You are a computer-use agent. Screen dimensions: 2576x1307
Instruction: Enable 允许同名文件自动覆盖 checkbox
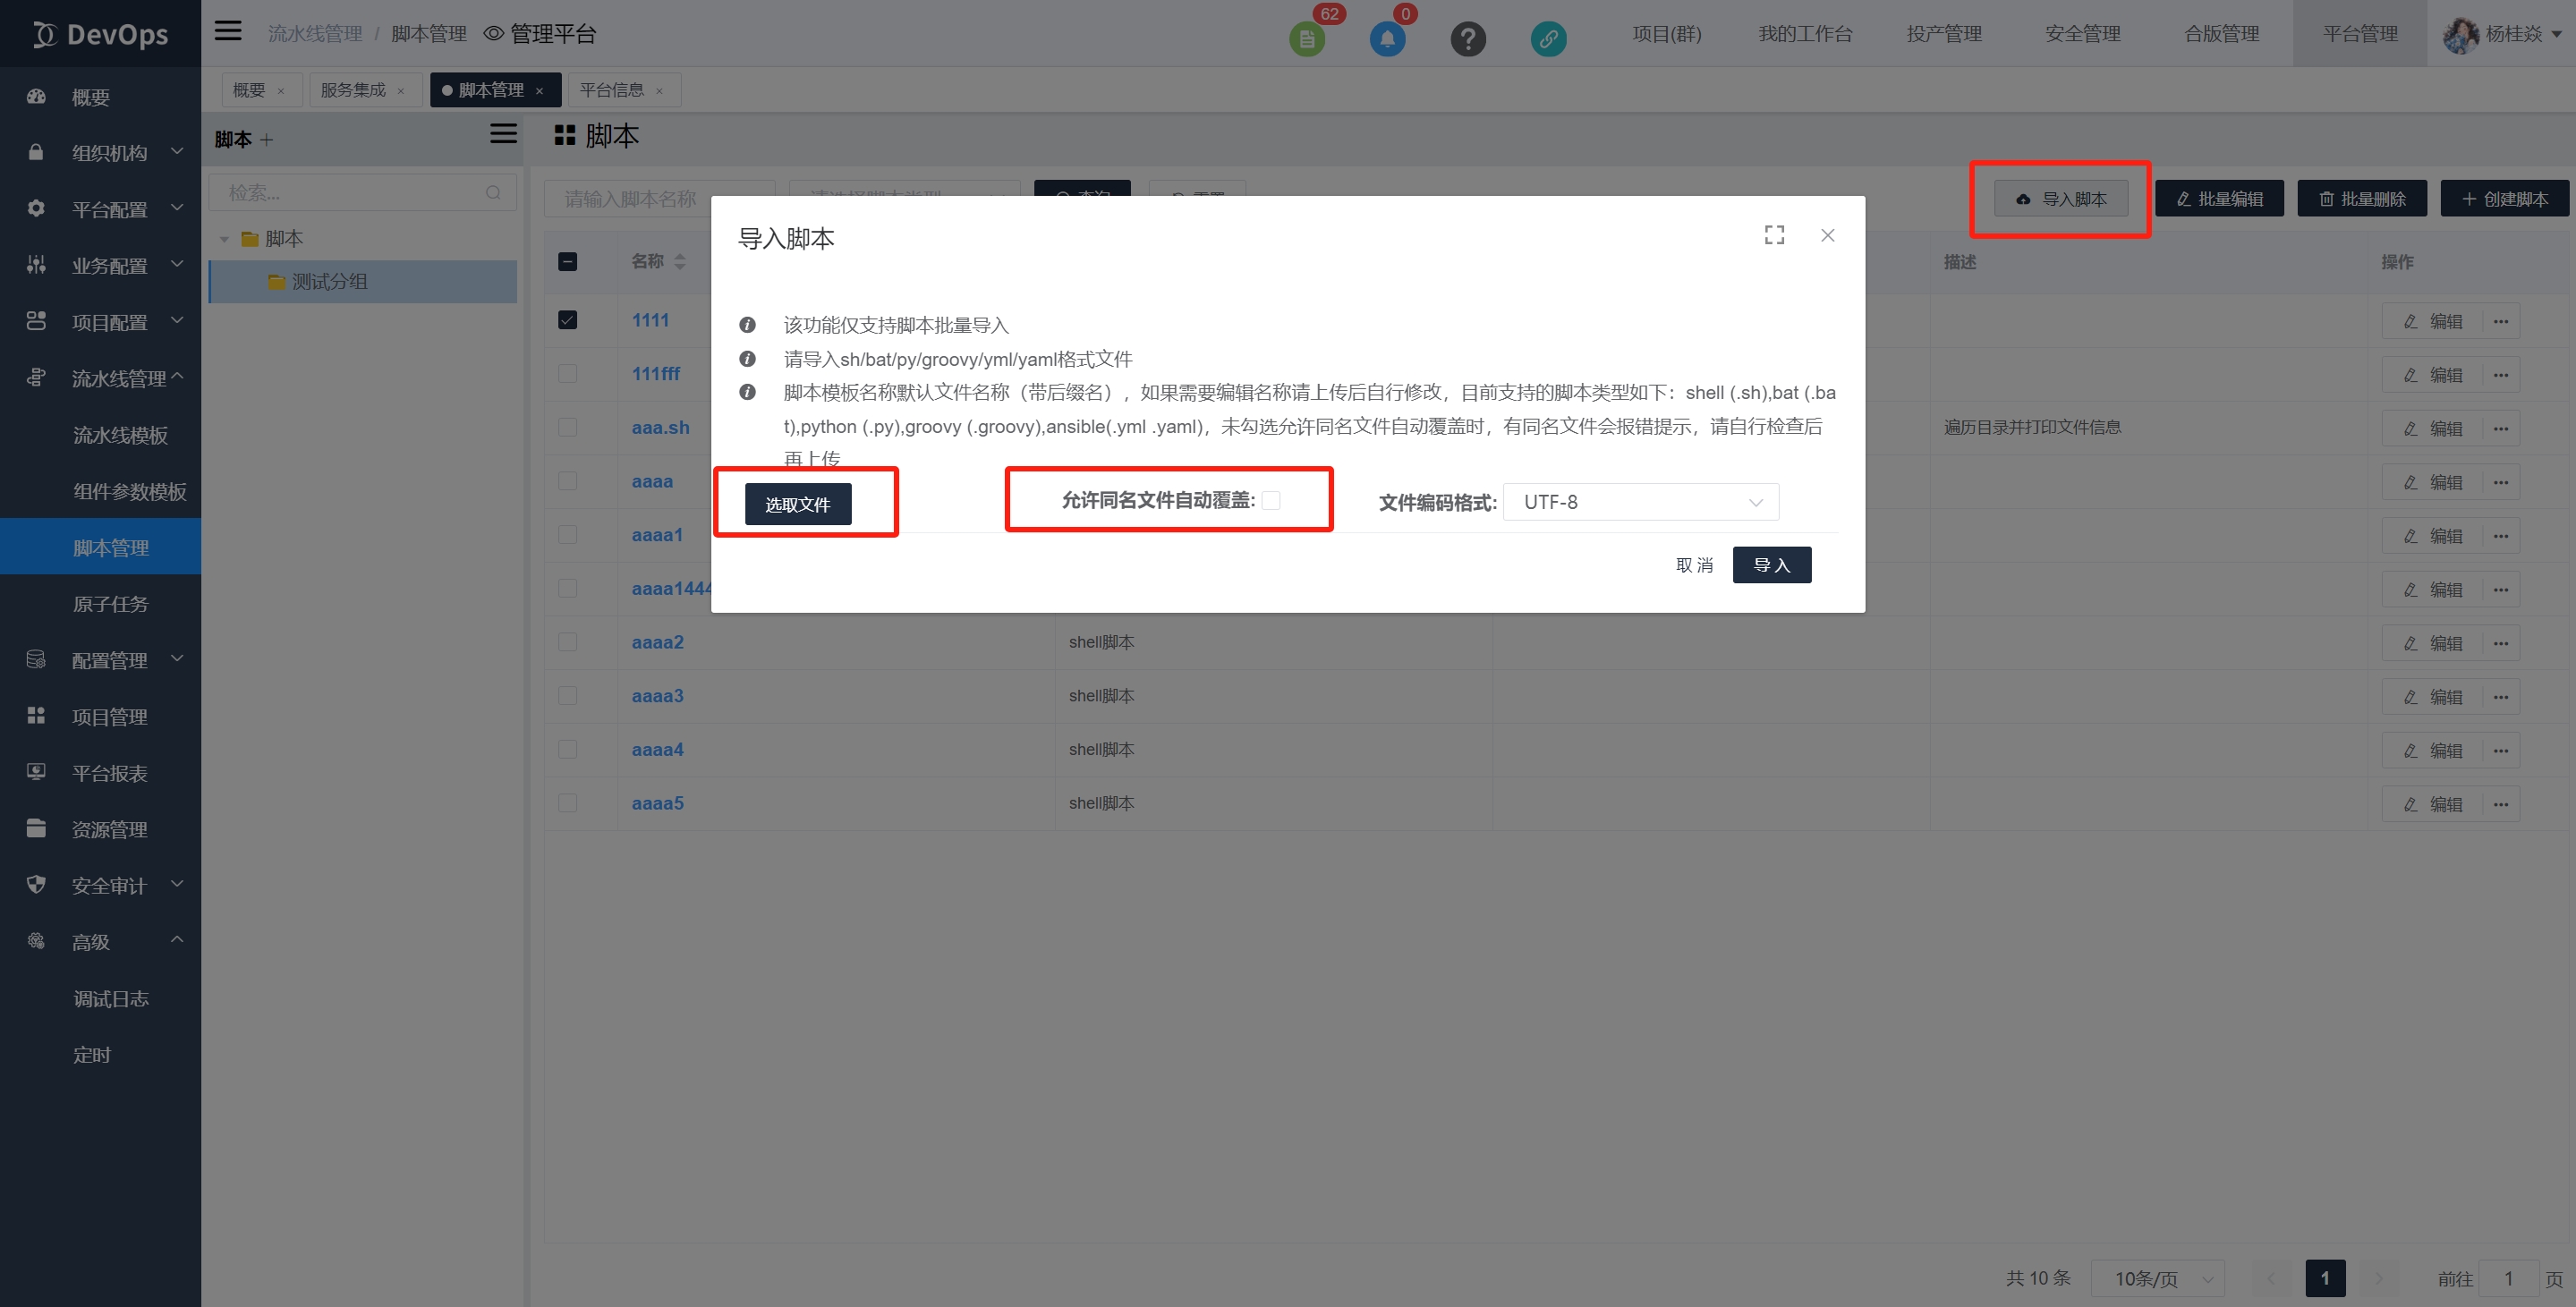[1271, 500]
